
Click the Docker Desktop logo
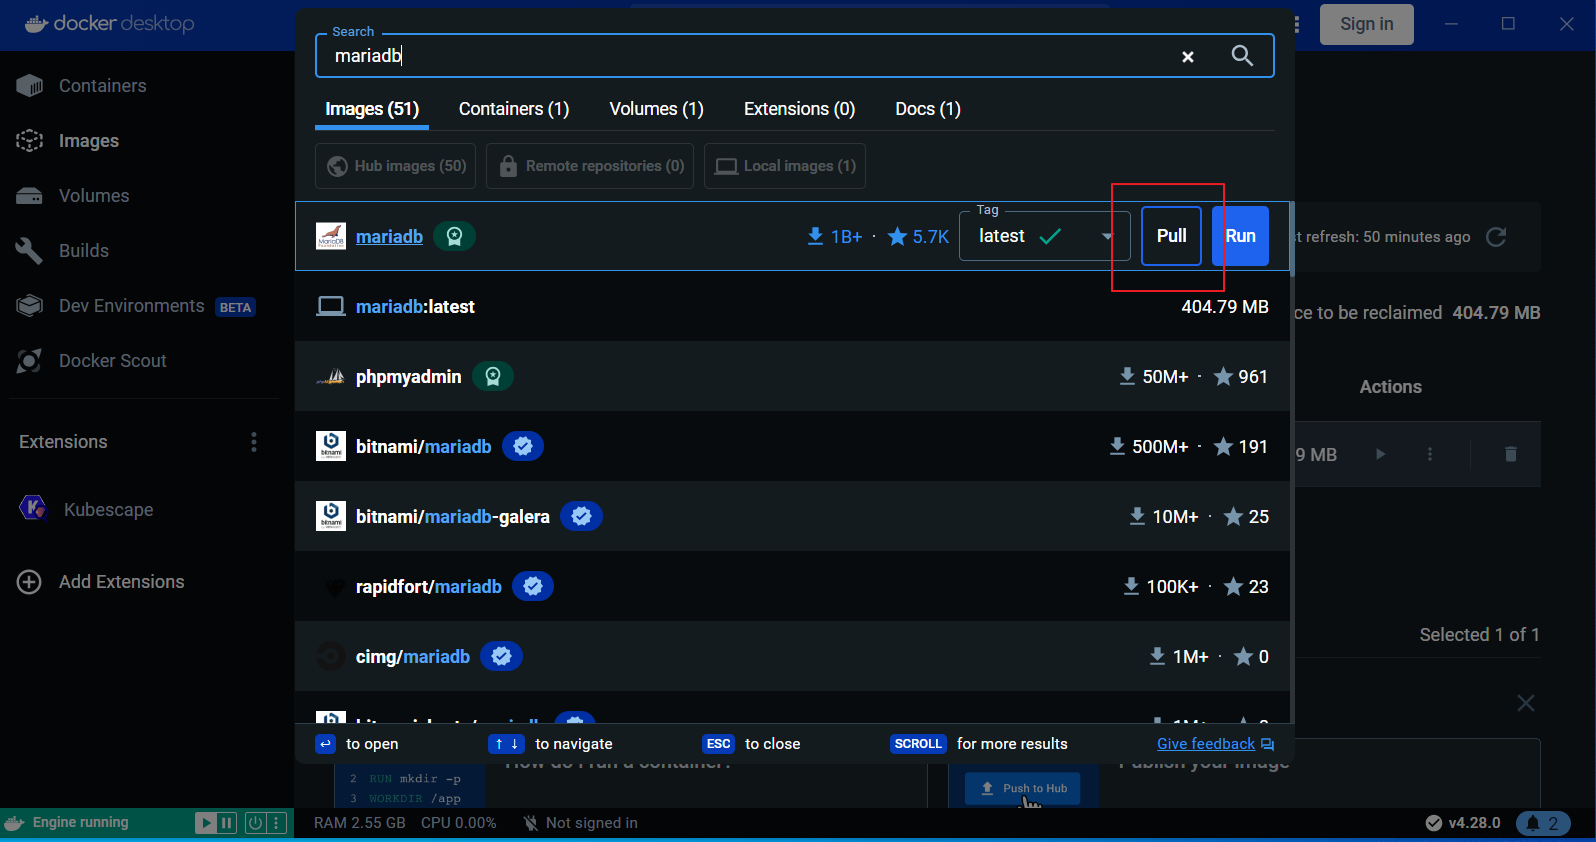[x=109, y=23]
